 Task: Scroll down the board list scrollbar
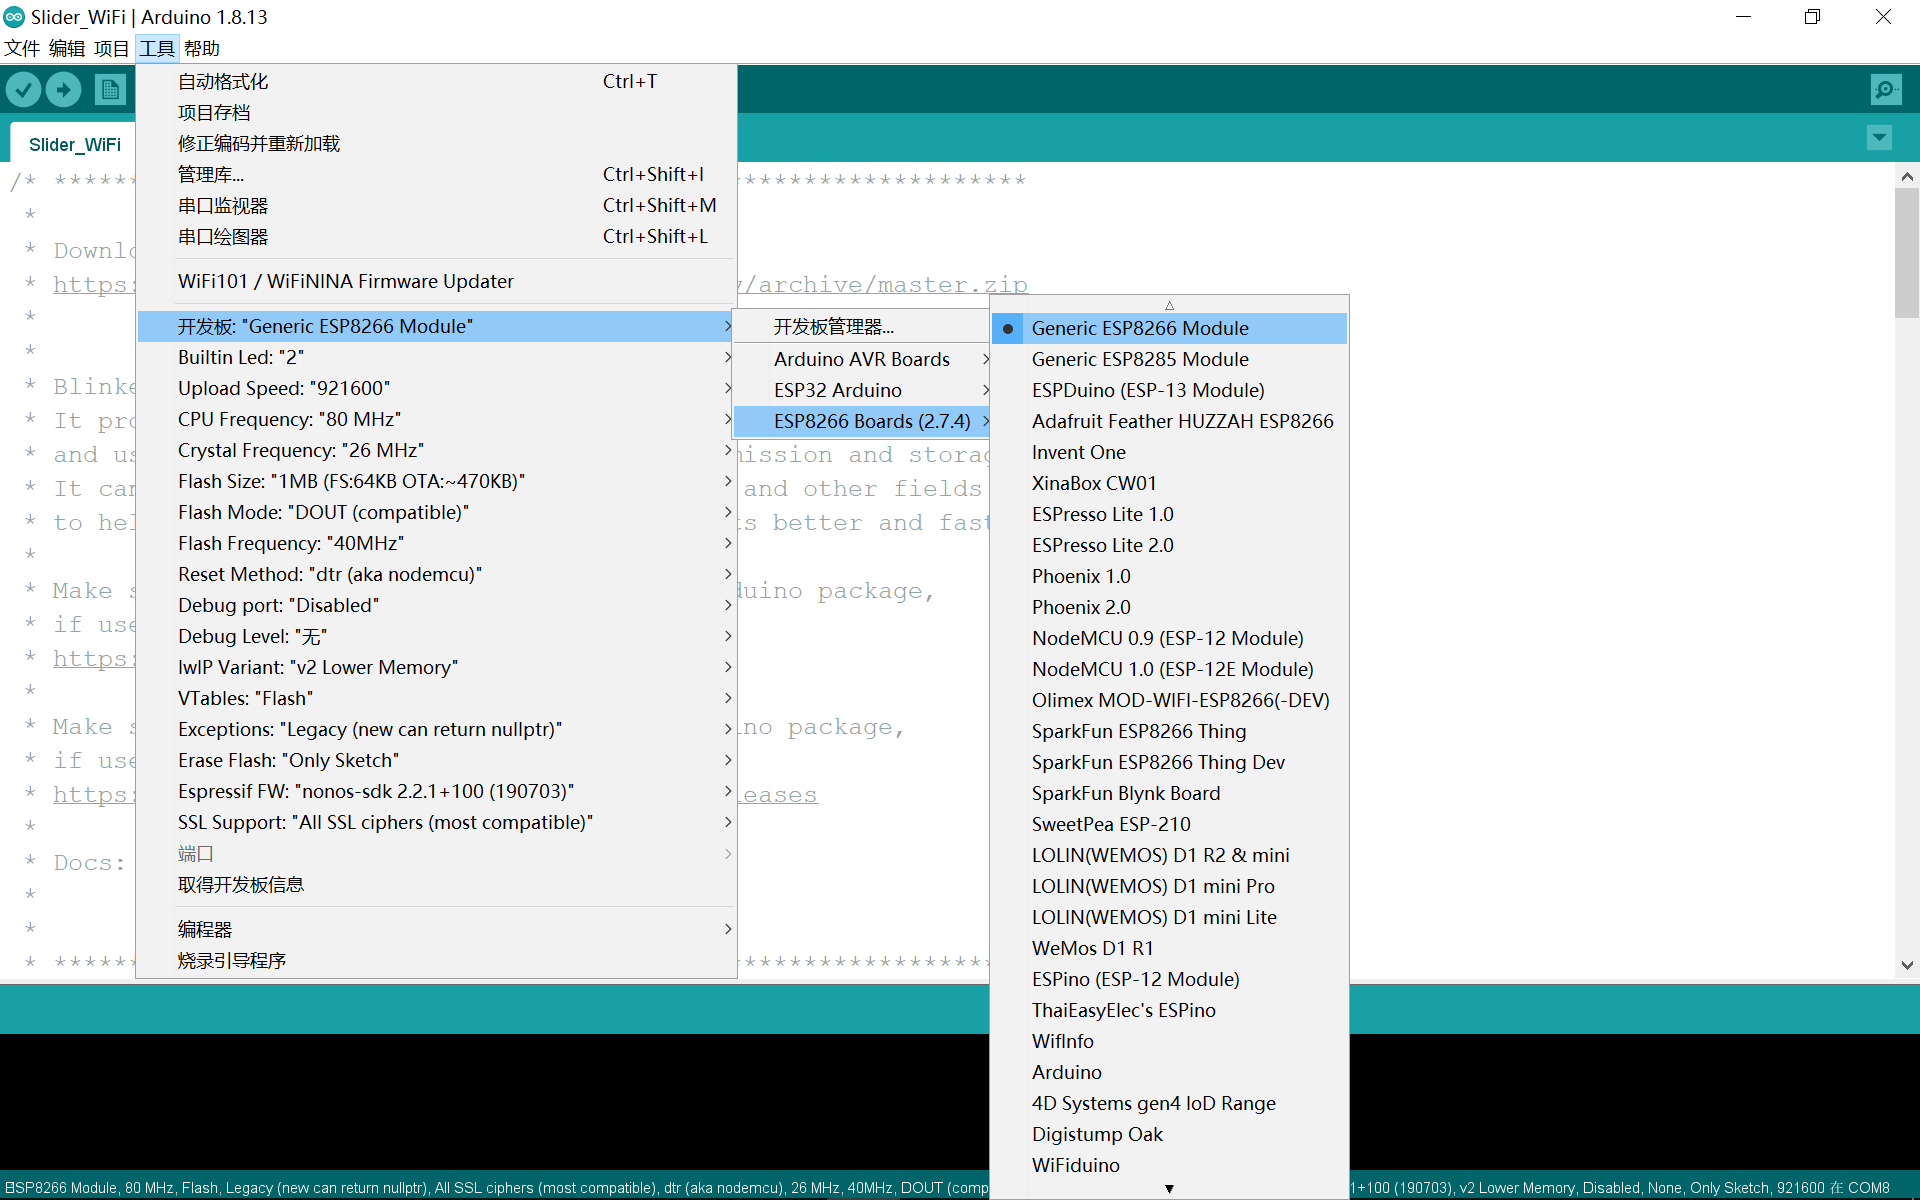(x=1168, y=1185)
